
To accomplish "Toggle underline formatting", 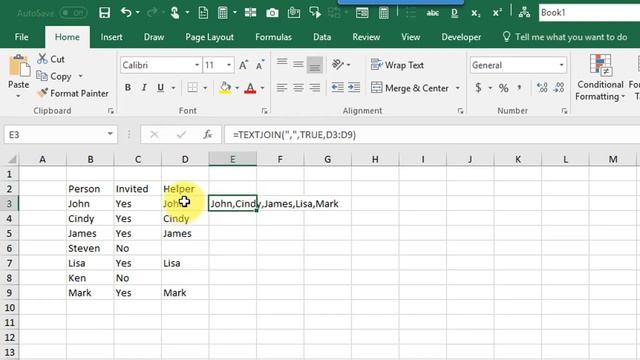I will click(160, 88).
